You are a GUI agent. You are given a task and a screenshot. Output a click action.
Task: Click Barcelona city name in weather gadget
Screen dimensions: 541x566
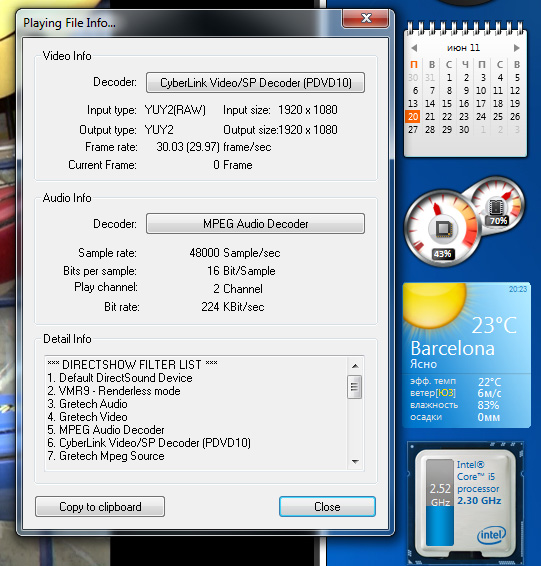[453, 349]
